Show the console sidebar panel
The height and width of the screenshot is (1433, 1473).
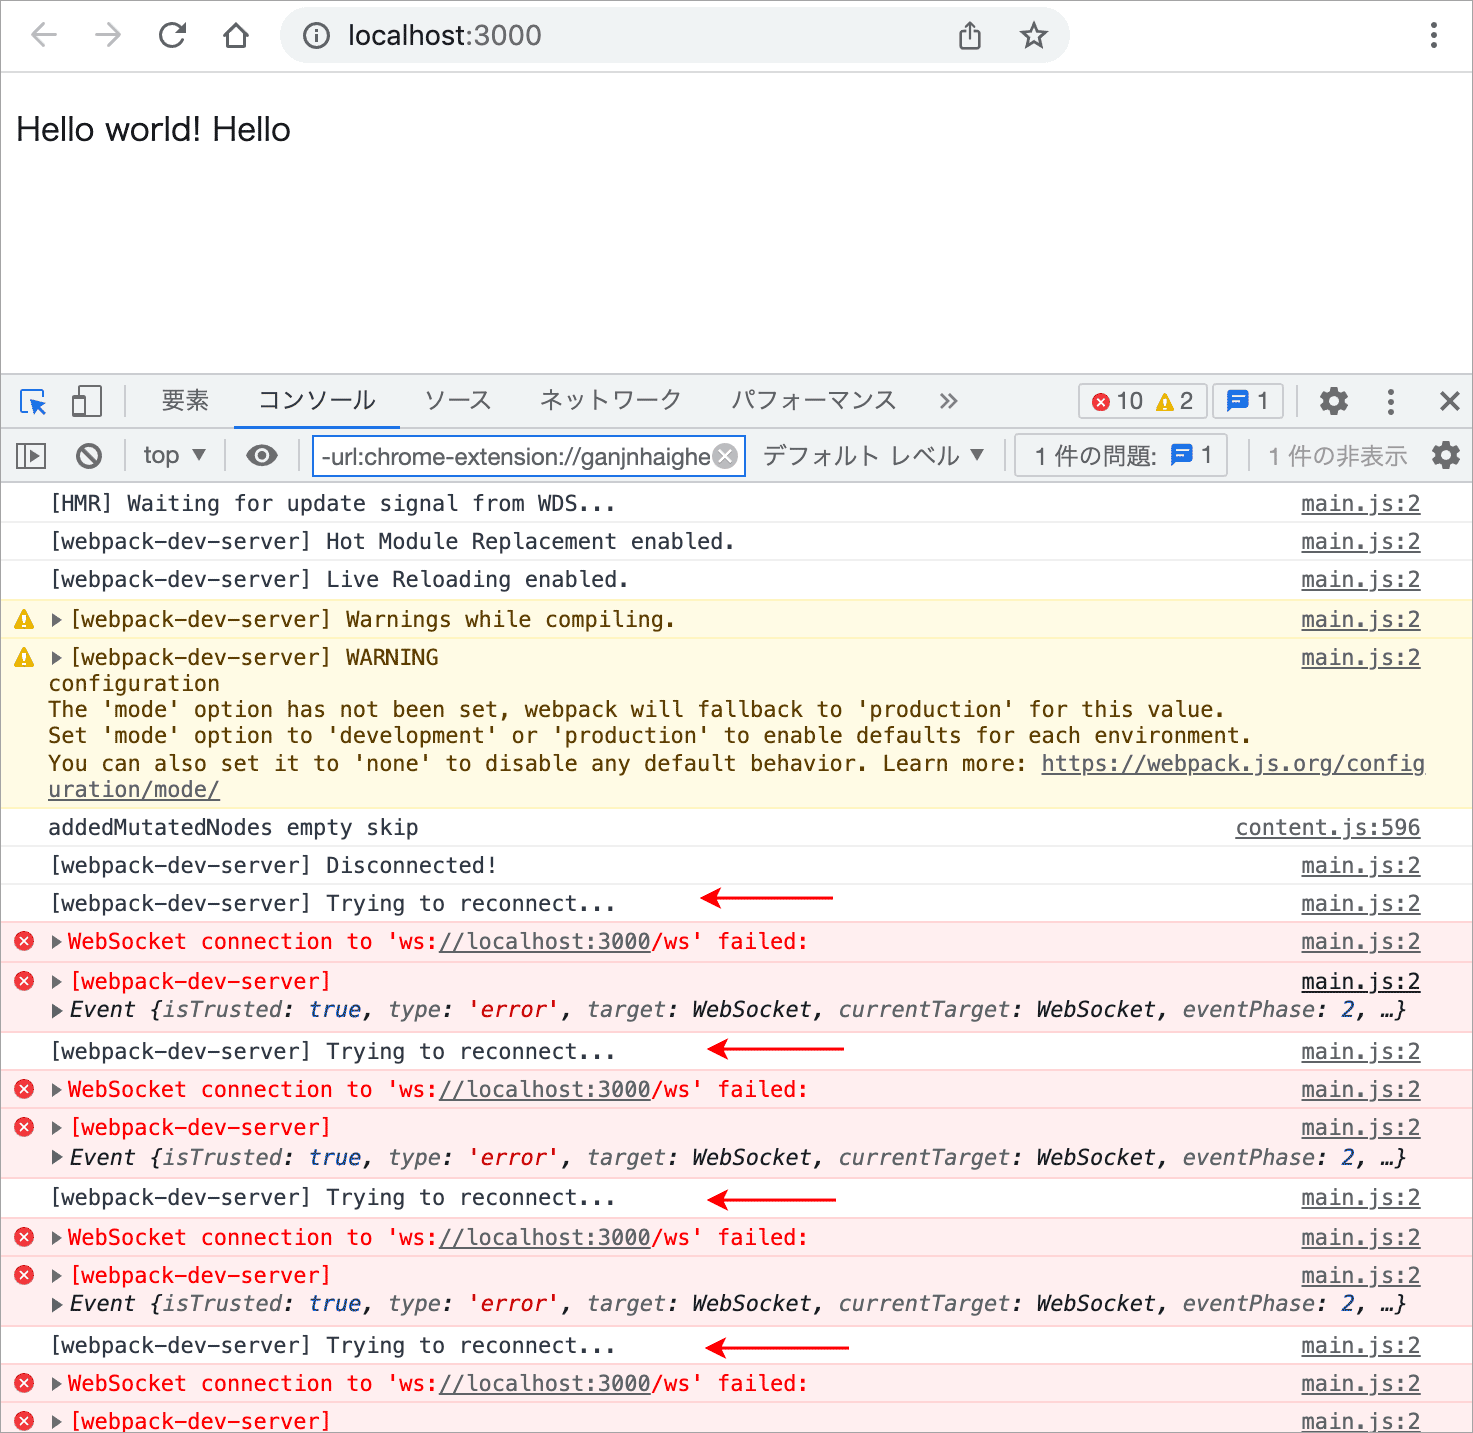[x=31, y=456]
